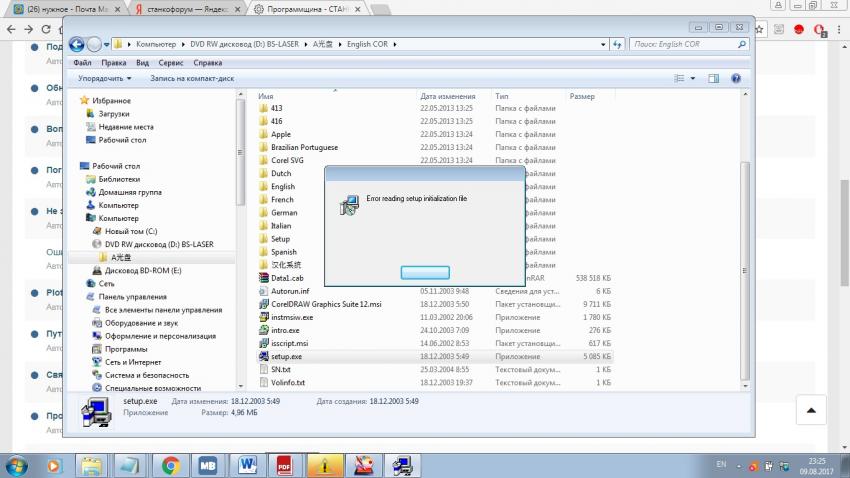Open the Файл menu
The image size is (850, 478).
(82, 62)
